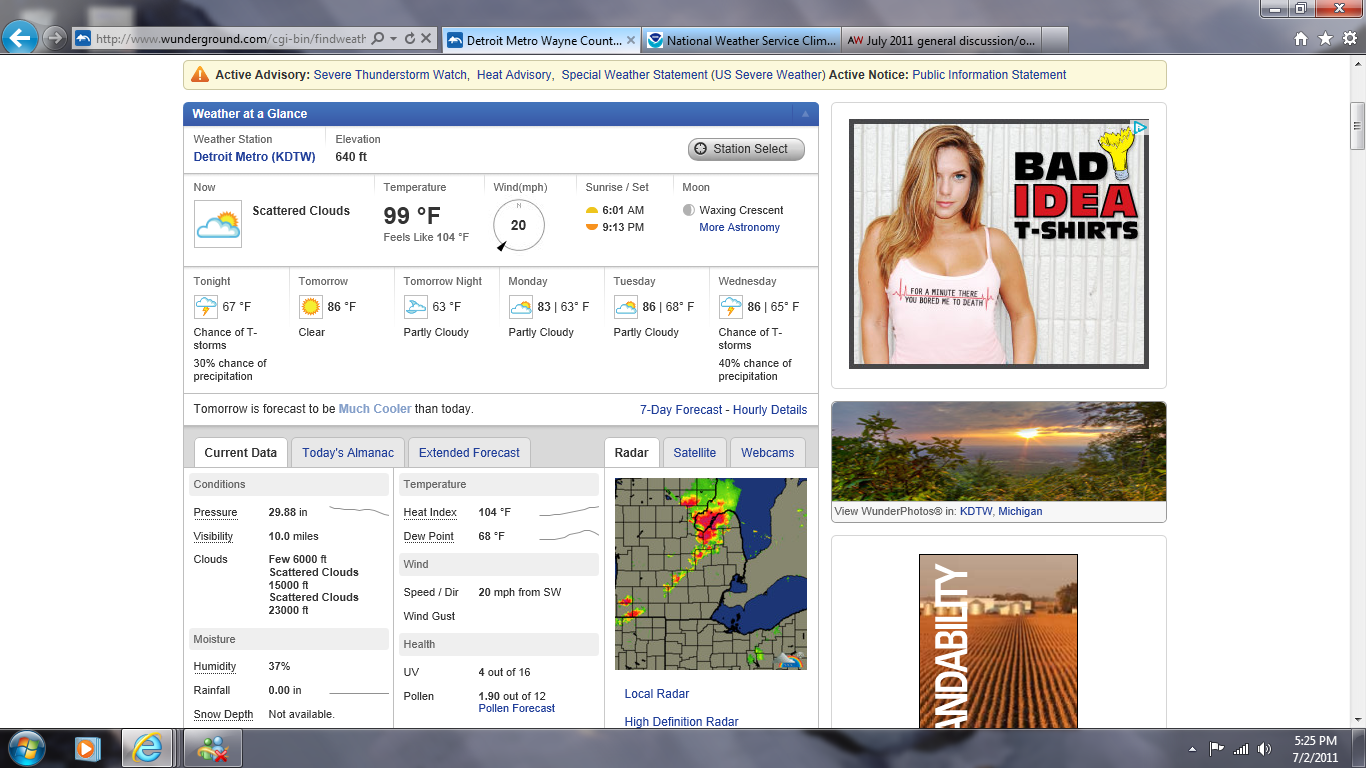The height and width of the screenshot is (768, 1366).
Task: Open the Windows Start button
Action: (x=25, y=747)
